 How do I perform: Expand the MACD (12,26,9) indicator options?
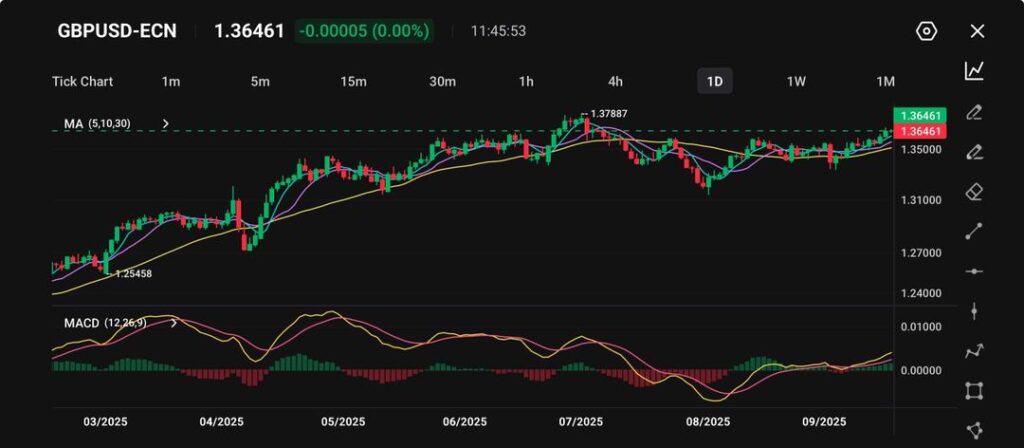[x=175, y=323]
